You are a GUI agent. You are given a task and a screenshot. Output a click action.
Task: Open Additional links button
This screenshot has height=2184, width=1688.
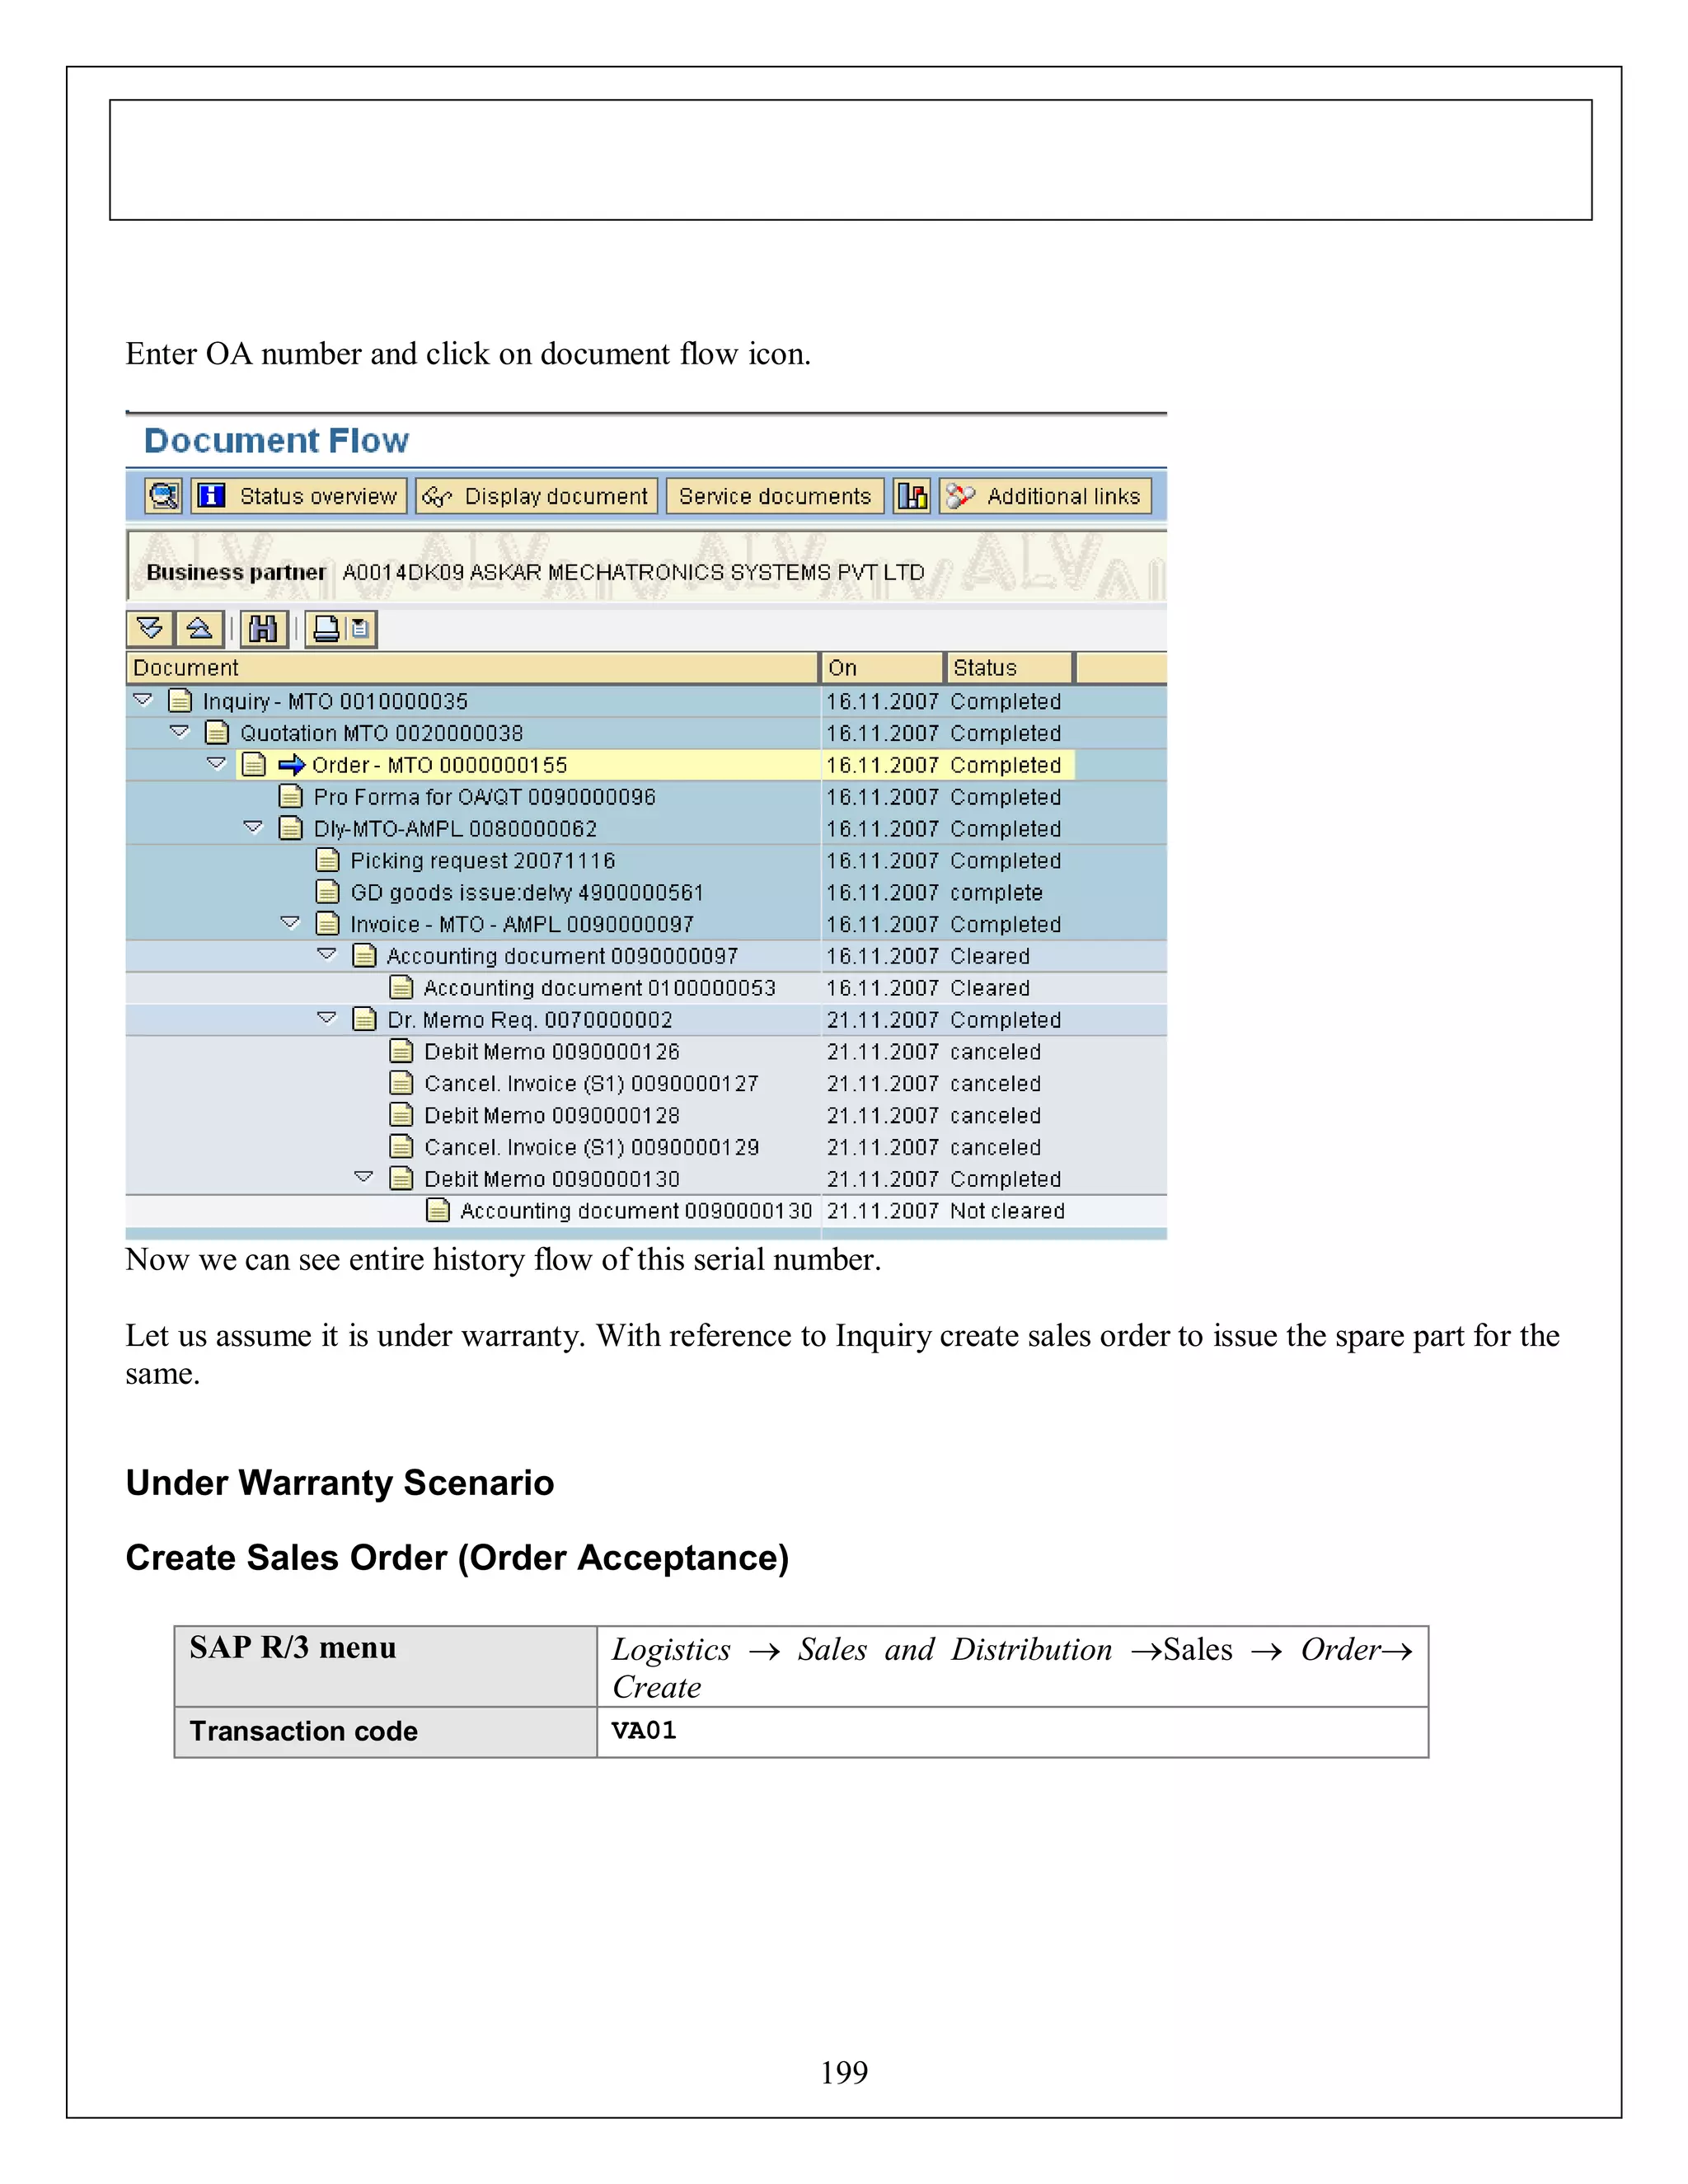[x=1045, y=496]
